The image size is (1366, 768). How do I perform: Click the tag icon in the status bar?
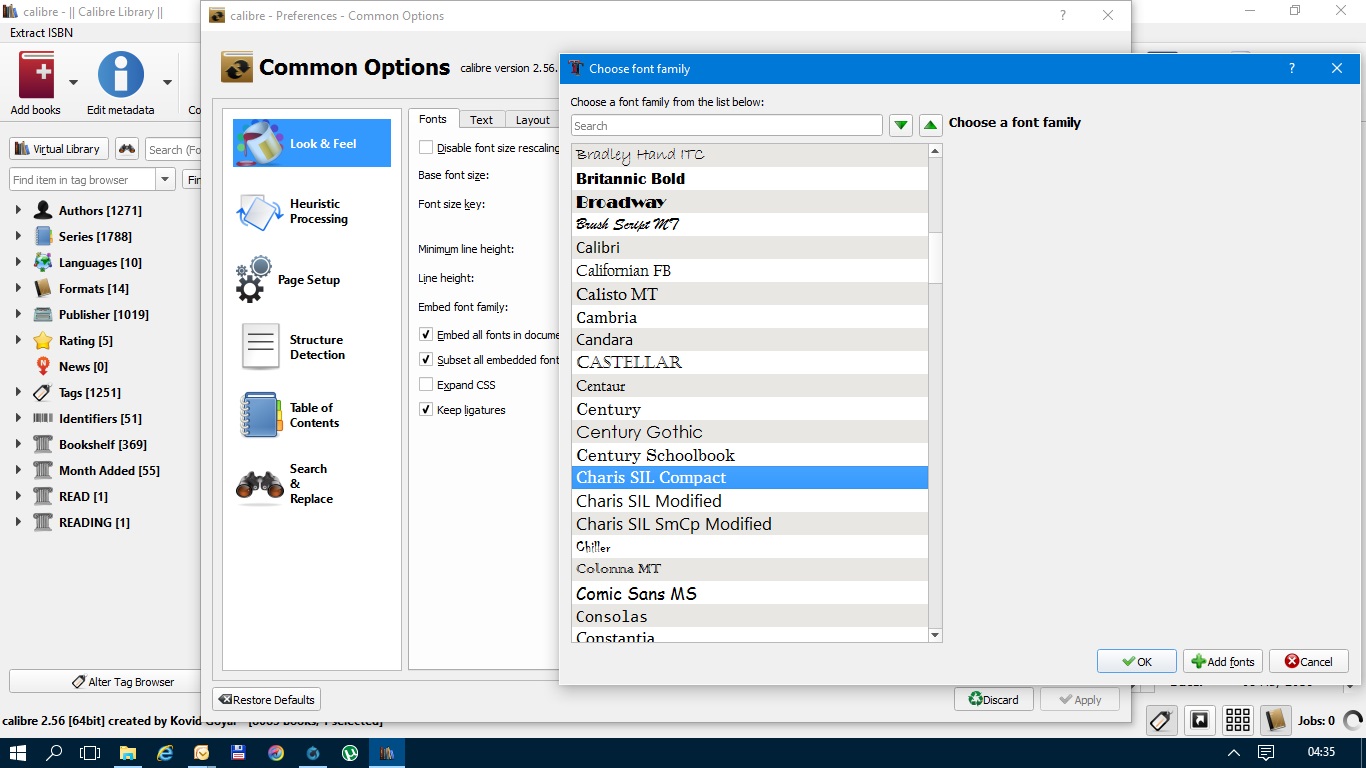pos(1161,720)
